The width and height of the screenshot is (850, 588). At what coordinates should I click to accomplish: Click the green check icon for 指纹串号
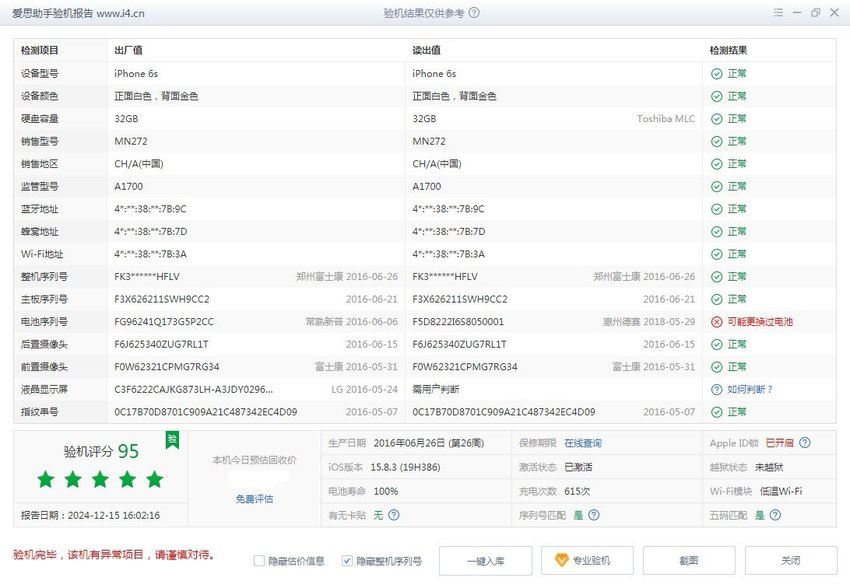pyautogui.click(x=717, y=412)
